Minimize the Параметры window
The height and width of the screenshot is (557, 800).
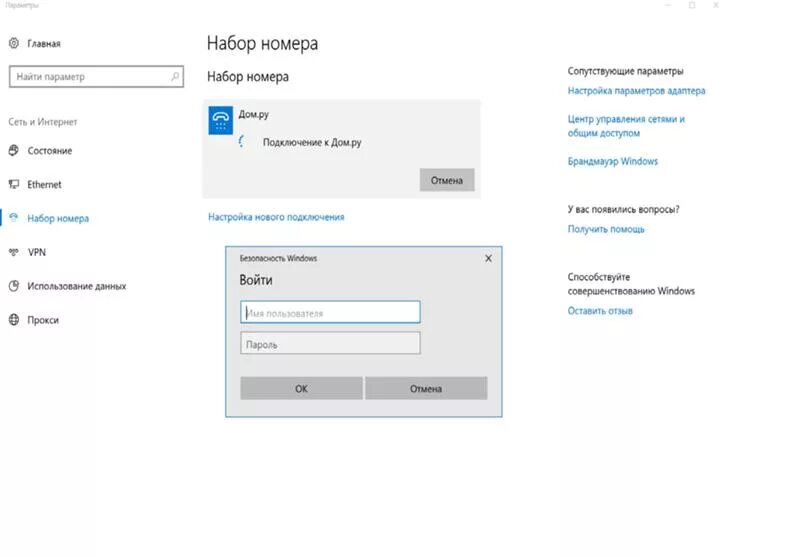pos(668,5)
